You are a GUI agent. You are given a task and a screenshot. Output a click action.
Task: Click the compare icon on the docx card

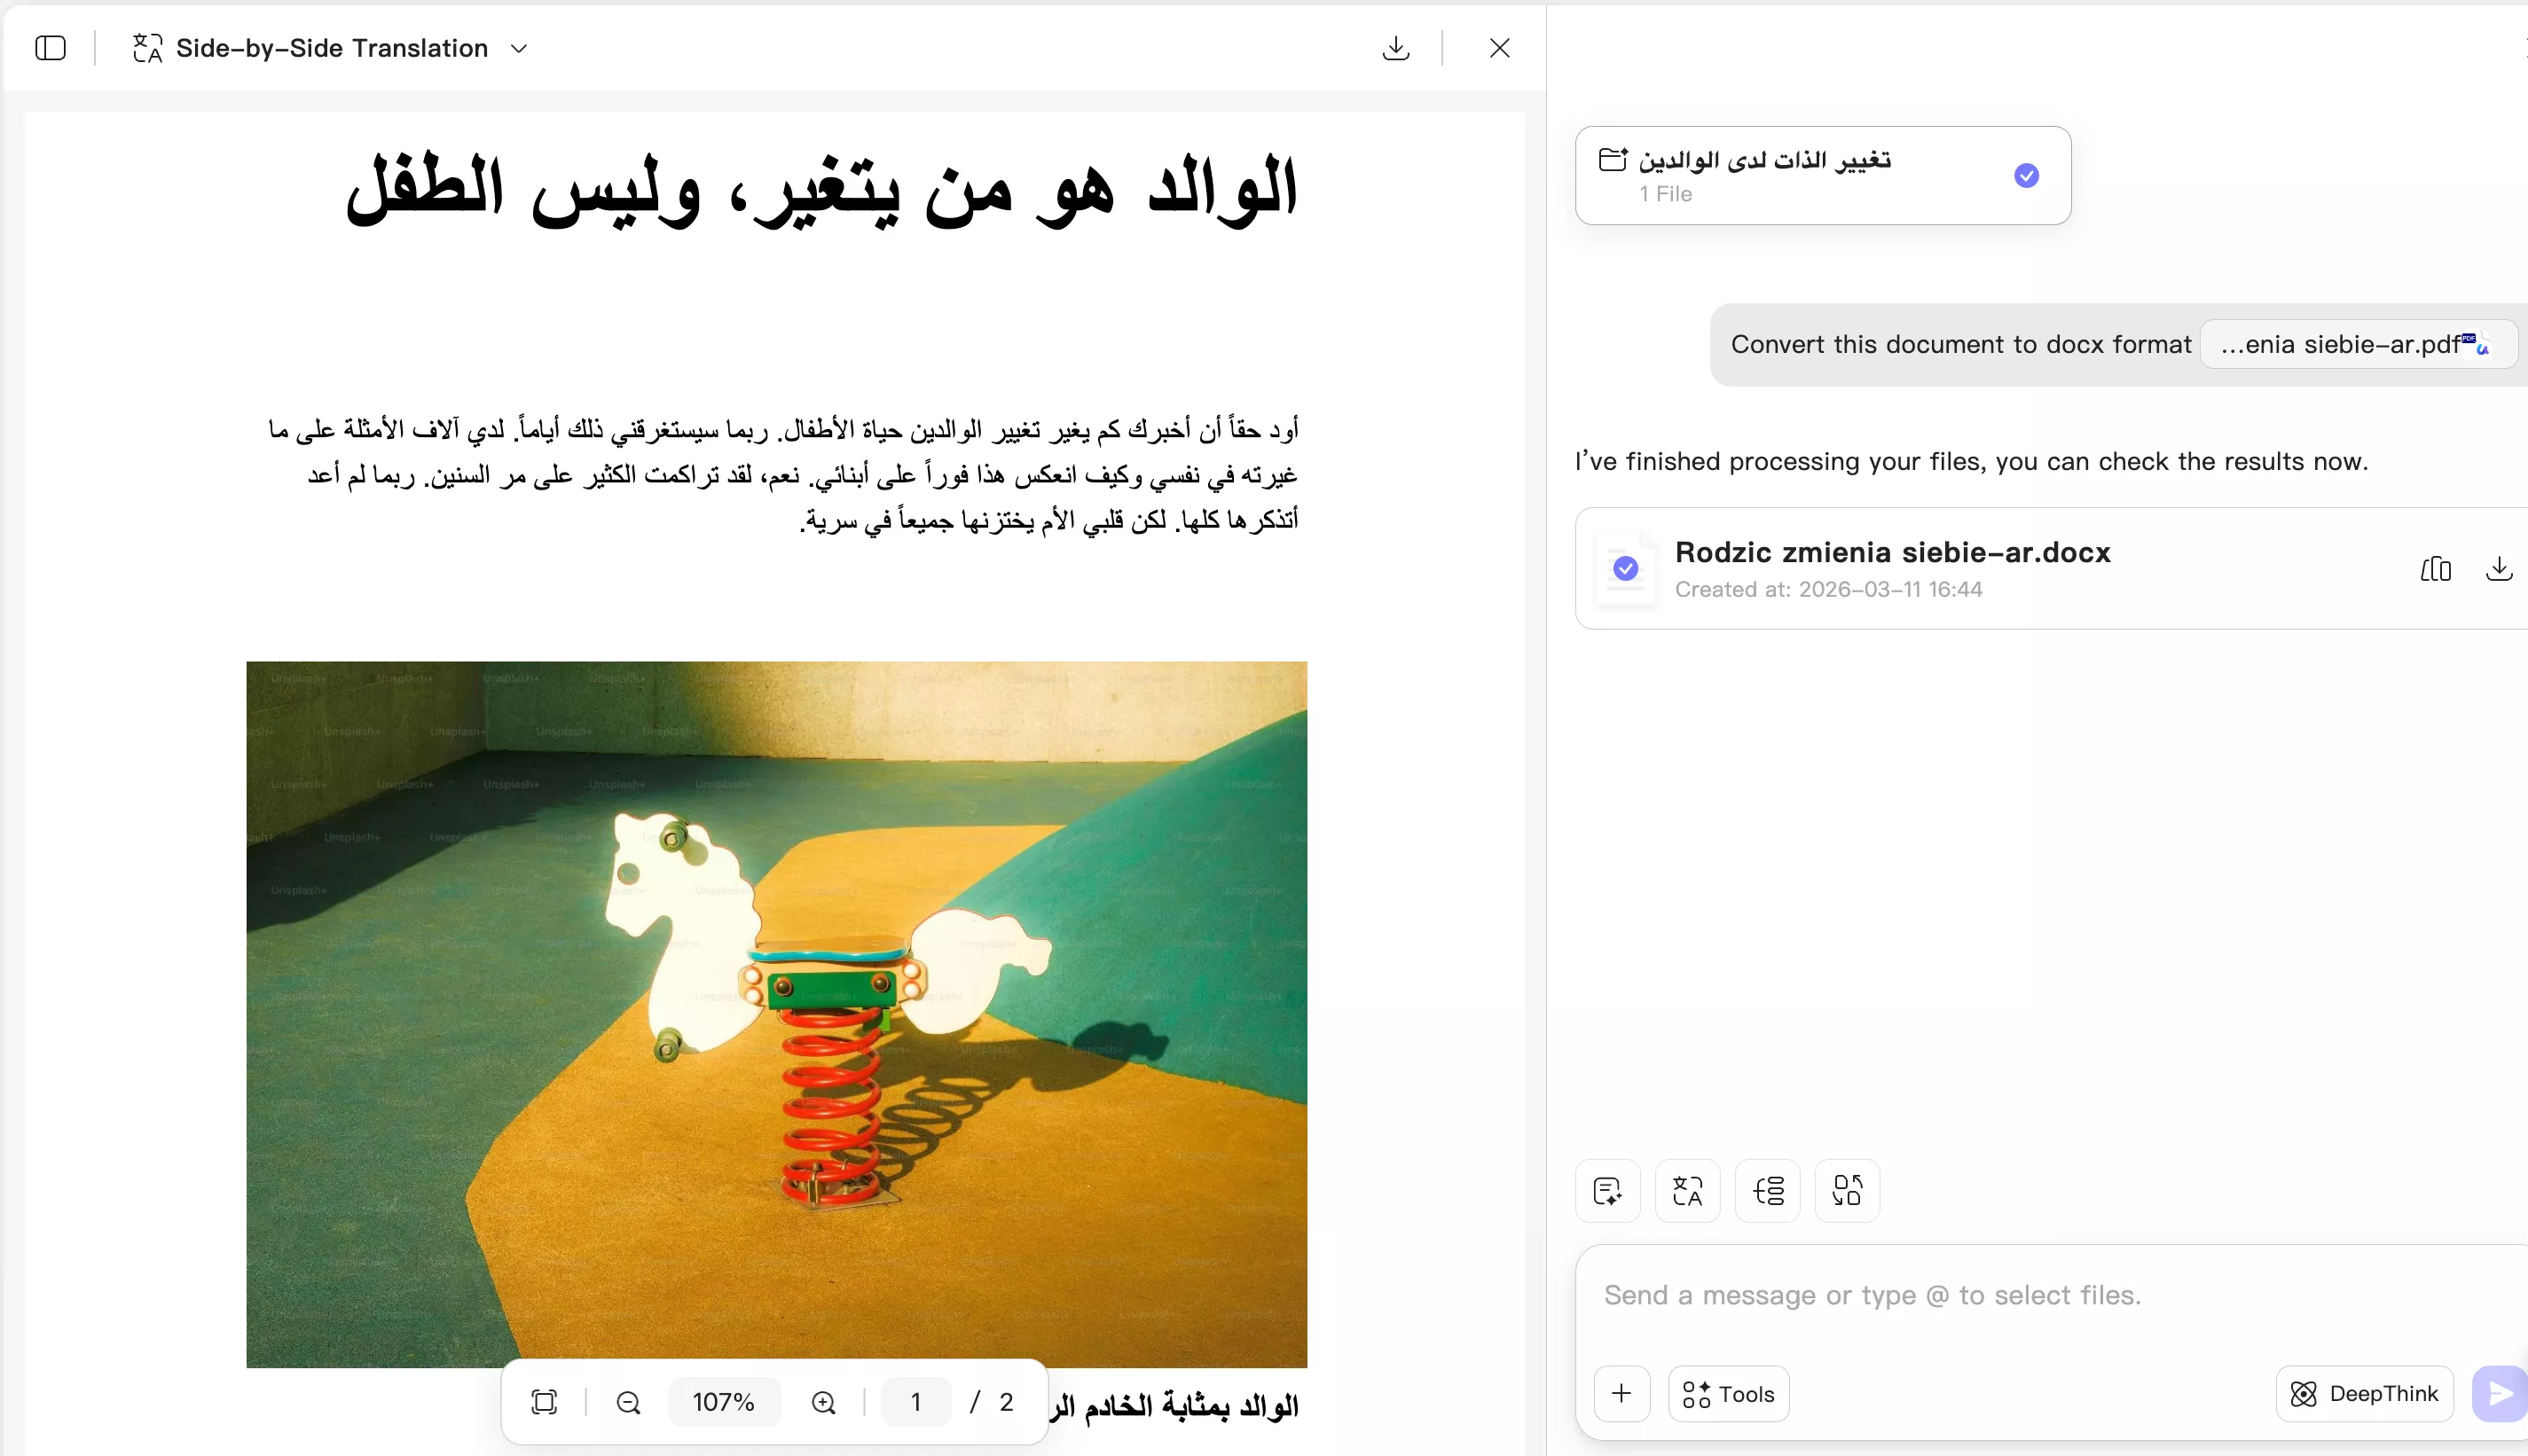2435,568
